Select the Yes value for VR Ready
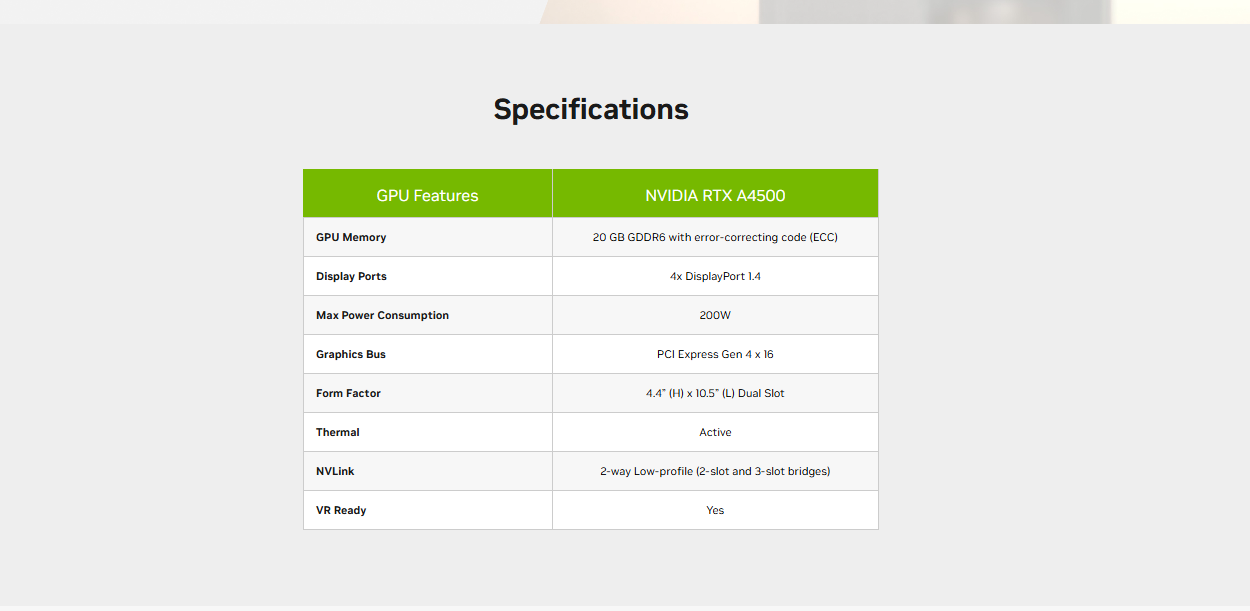The width and height of the screenshot is (1250, 611). tap(715, 510)
